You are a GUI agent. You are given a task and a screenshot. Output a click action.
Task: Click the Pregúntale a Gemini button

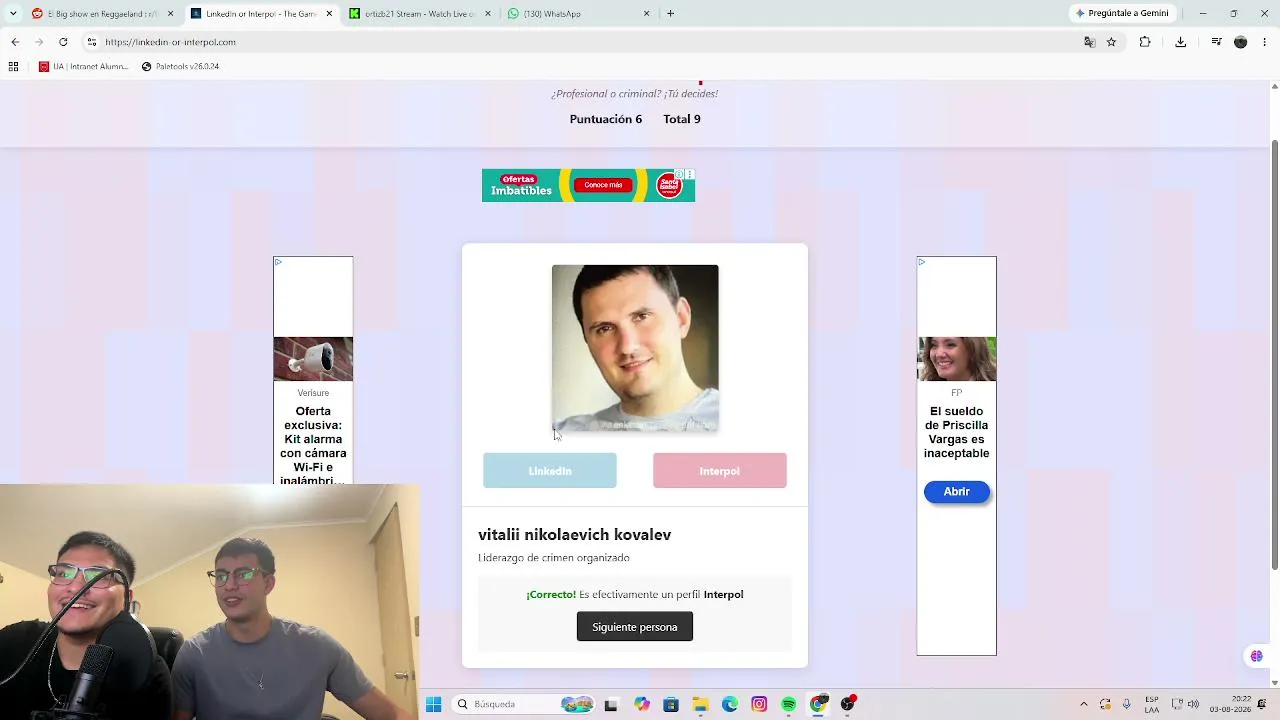[1122, 14]
